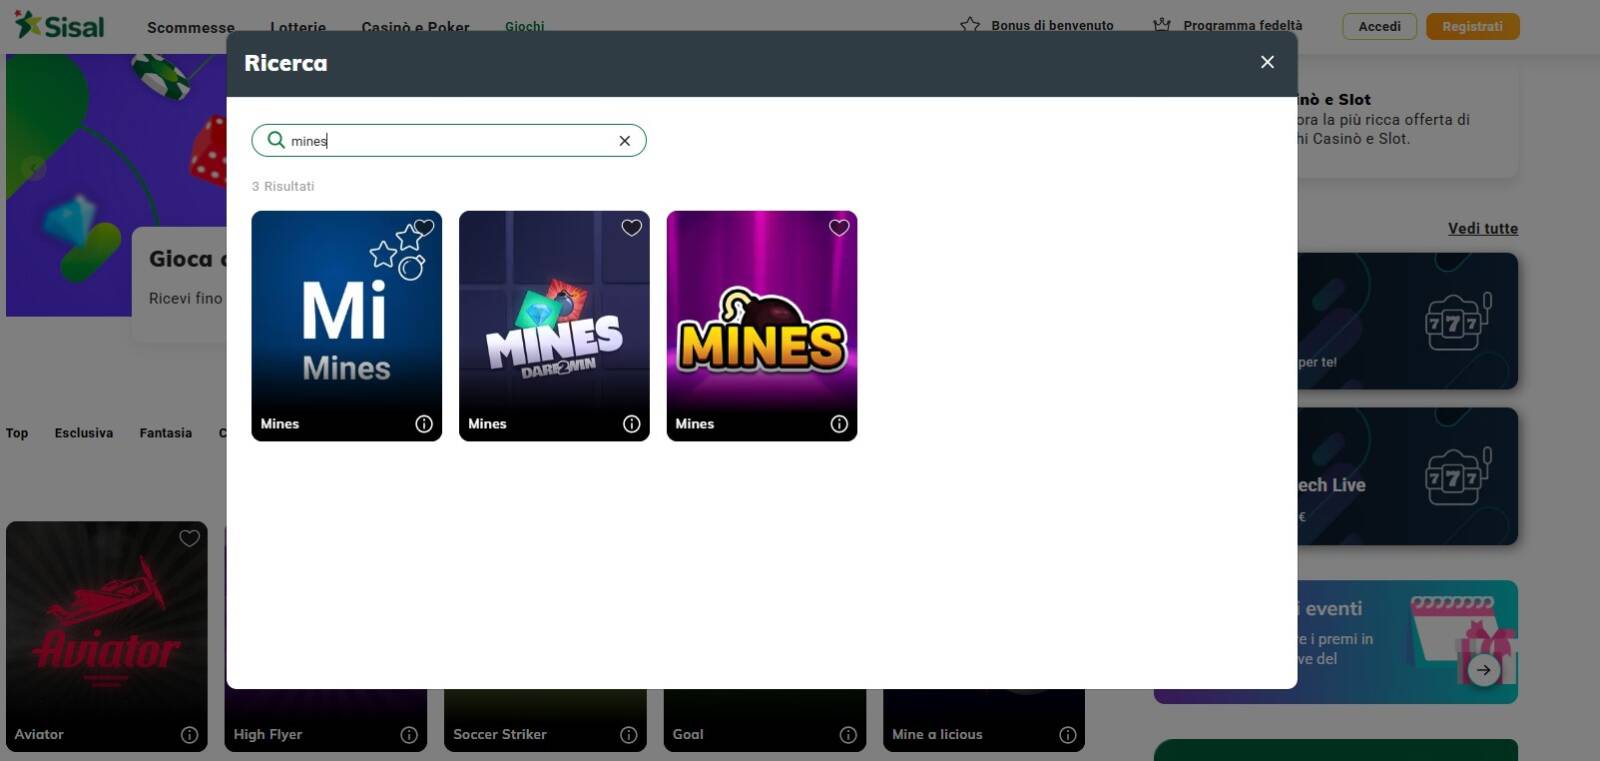Click the Vedi tutte link

1482,229
